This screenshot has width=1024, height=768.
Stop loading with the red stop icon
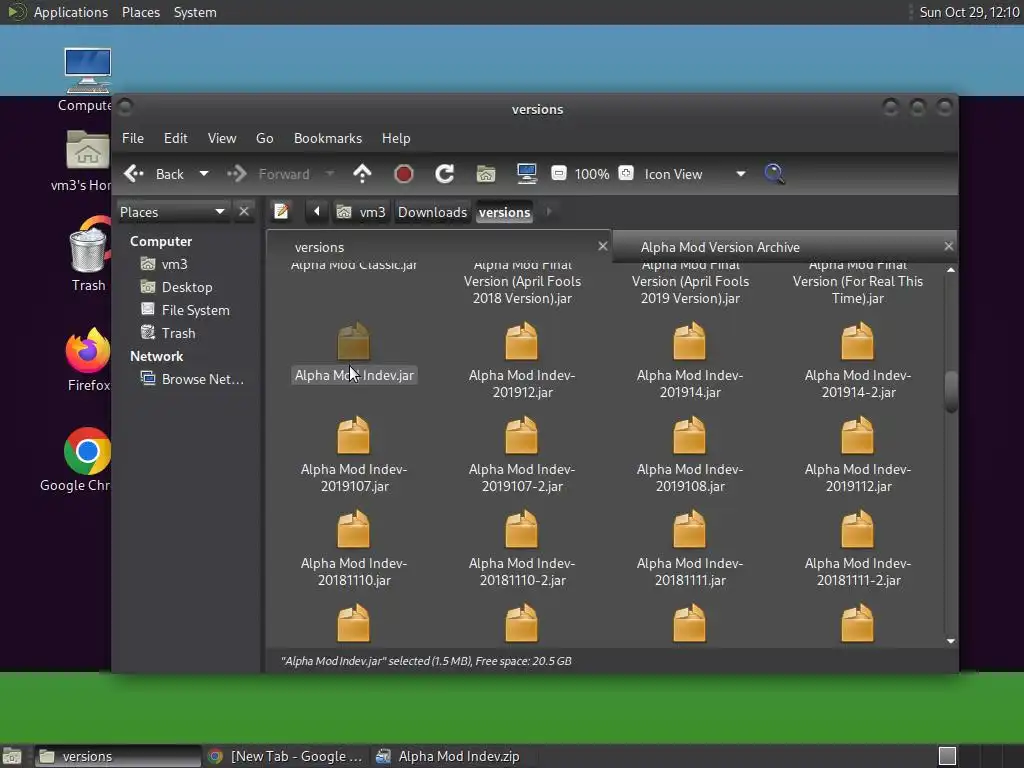404,174
